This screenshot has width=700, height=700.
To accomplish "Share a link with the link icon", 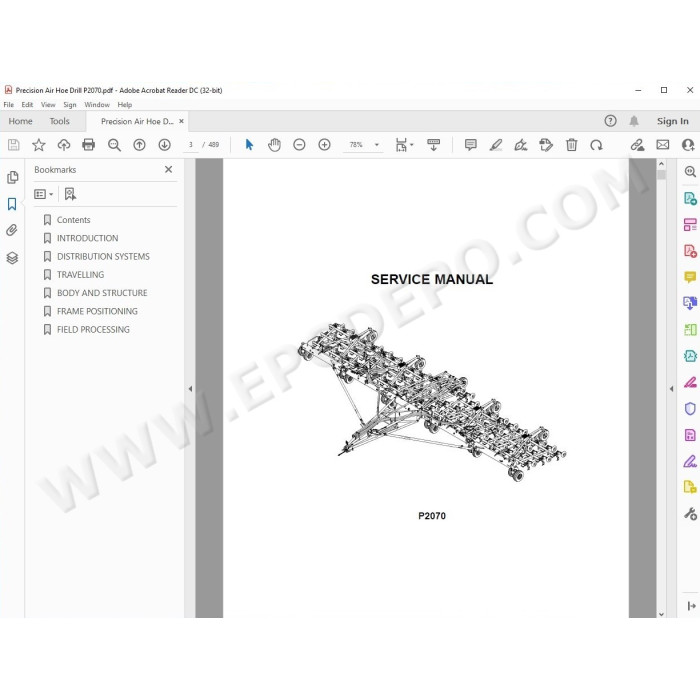I will (638, 145).
